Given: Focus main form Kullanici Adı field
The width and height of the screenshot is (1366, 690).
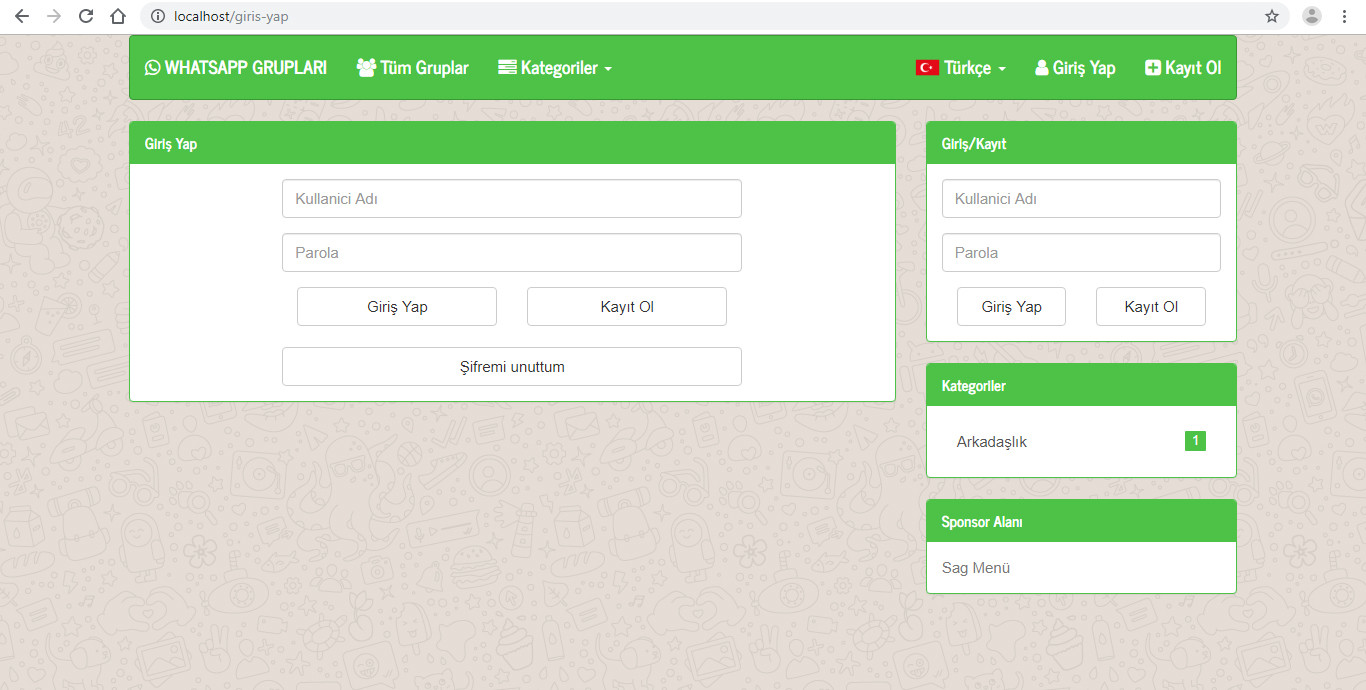Looking at the screenshot, I should [512, 199].
